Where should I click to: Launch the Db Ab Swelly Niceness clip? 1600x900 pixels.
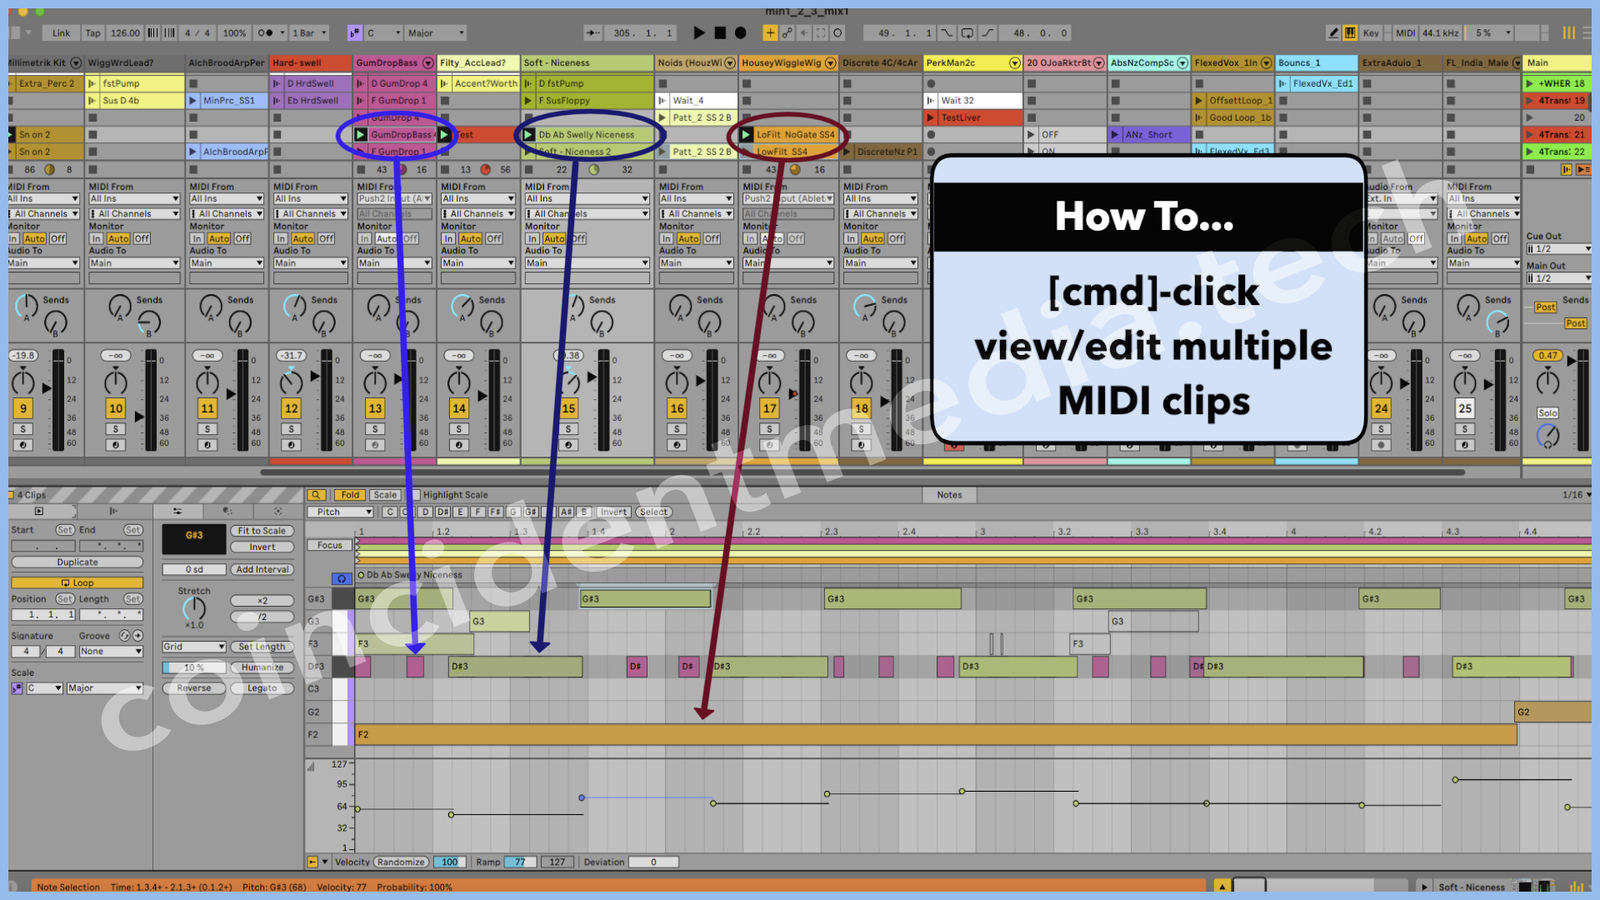[x=529, y=135]
